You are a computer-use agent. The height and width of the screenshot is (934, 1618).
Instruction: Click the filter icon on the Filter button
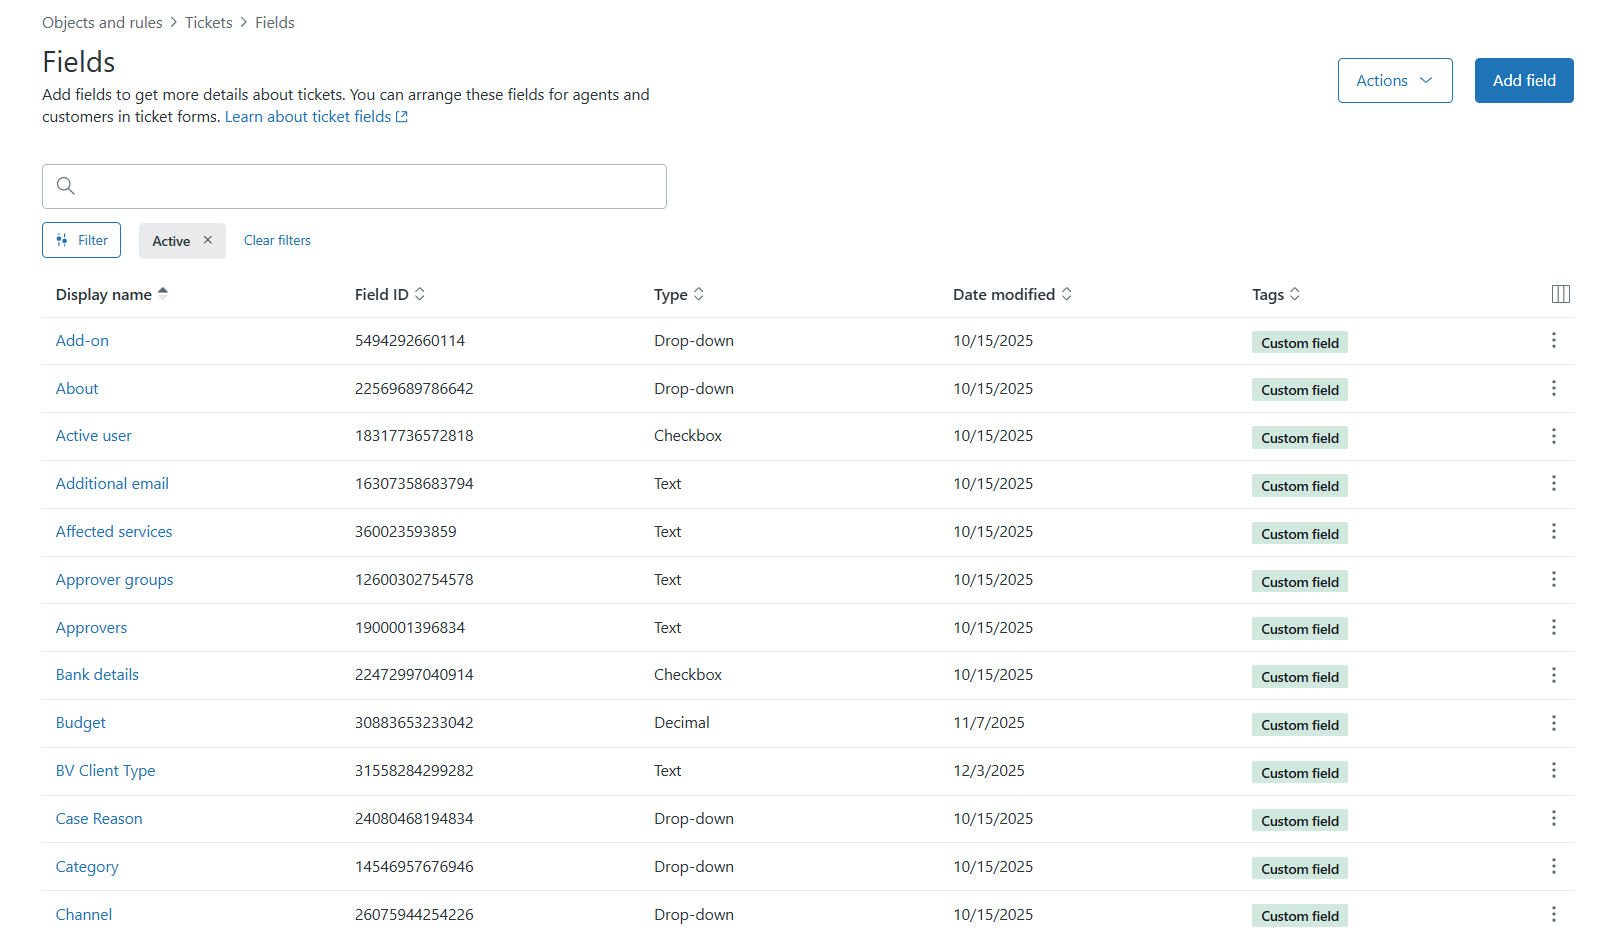tap(62, 240)
